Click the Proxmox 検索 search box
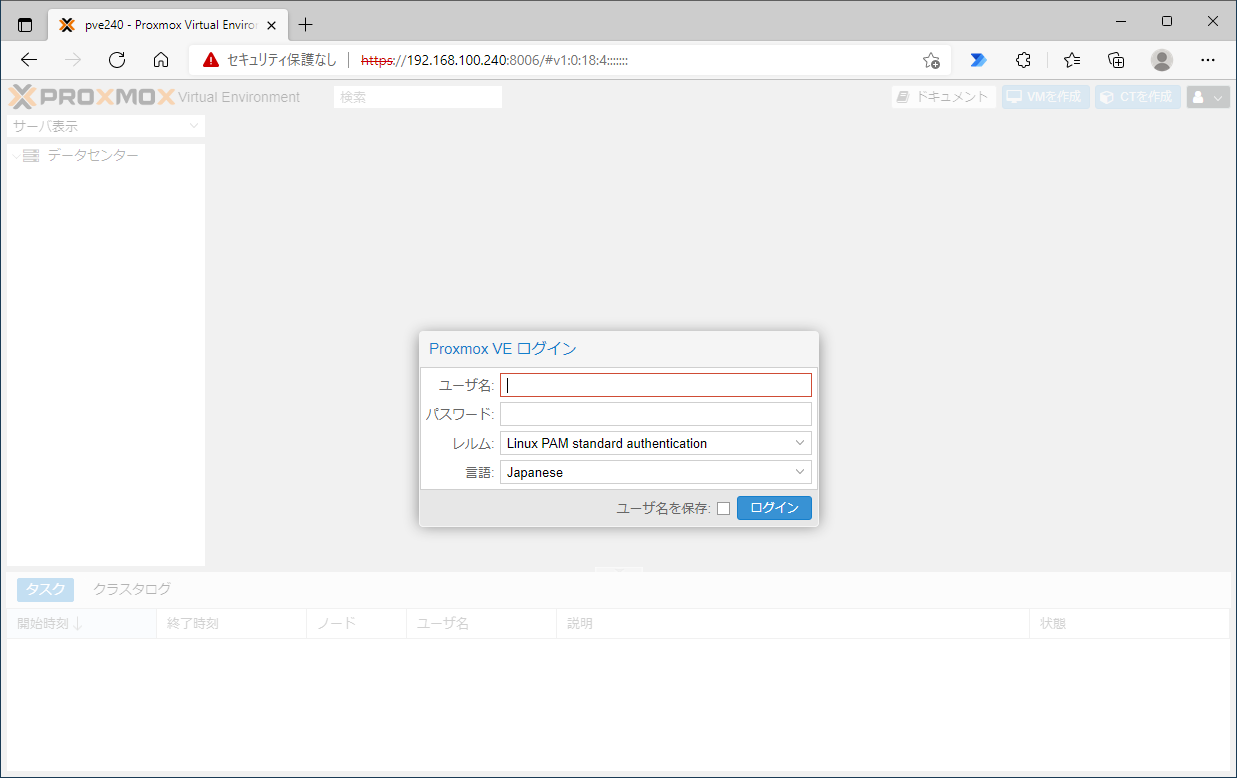This screenshot has width=1237, height=778. click(x=418, y=97)
